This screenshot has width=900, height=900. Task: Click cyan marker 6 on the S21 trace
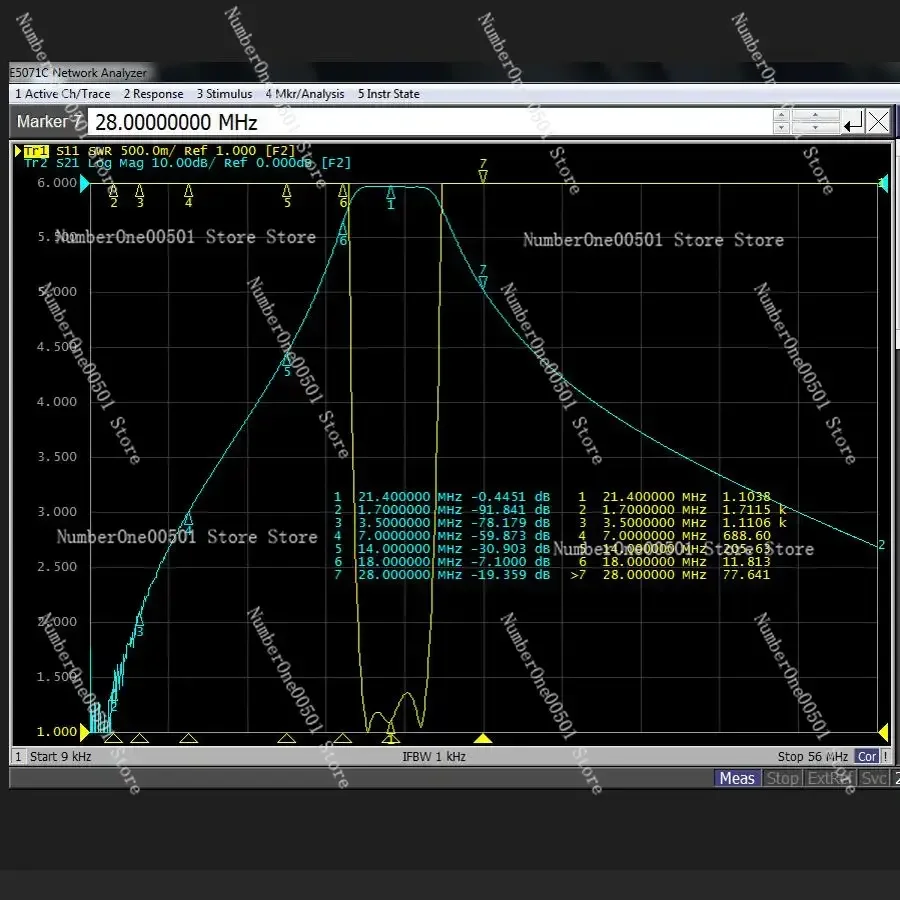[343, 234]
